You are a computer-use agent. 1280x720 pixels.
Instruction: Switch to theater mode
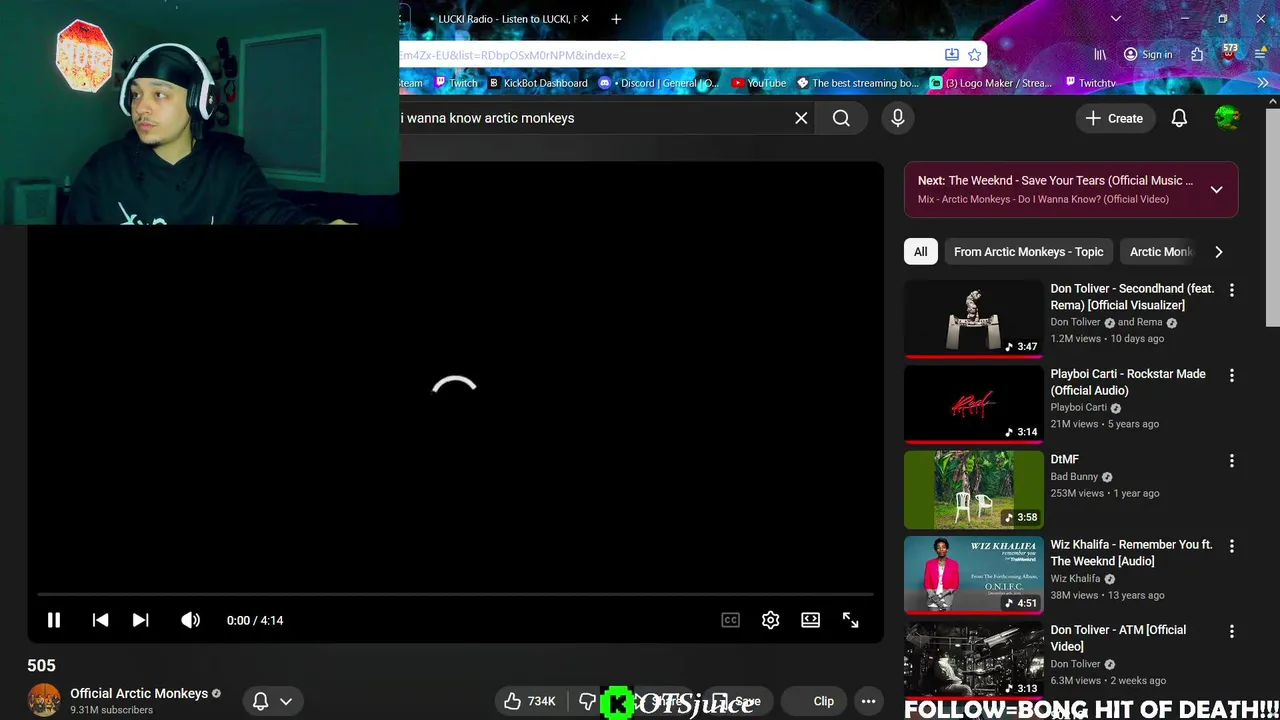(811, 620)
